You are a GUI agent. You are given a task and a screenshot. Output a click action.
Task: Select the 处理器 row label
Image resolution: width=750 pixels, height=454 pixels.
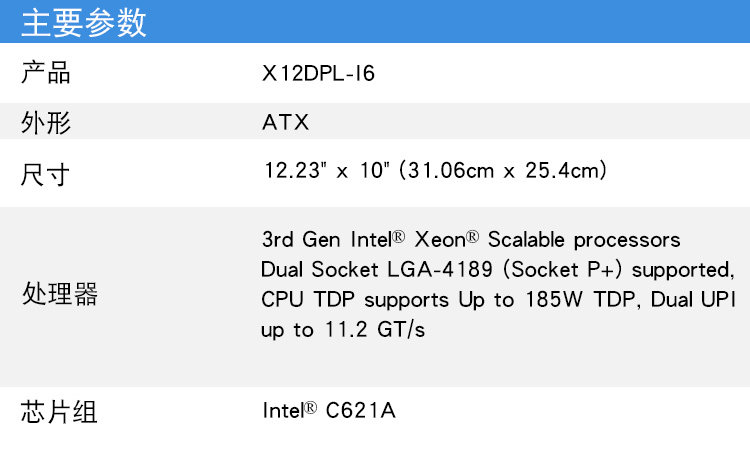point(60,295)
